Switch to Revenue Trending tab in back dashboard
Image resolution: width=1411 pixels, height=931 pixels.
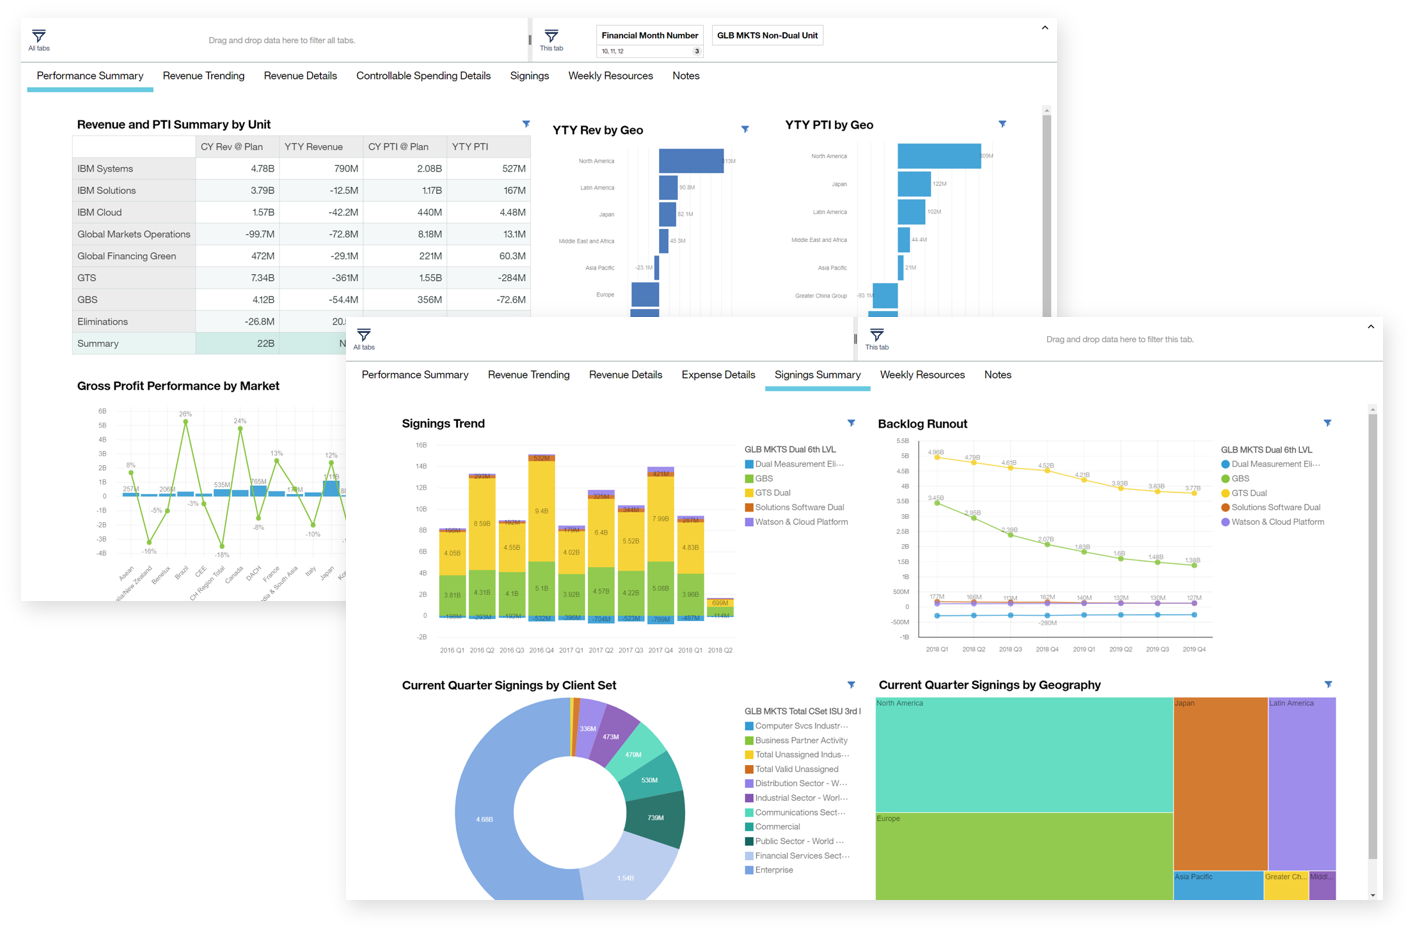pyautogui.click(x=203, y=76)
